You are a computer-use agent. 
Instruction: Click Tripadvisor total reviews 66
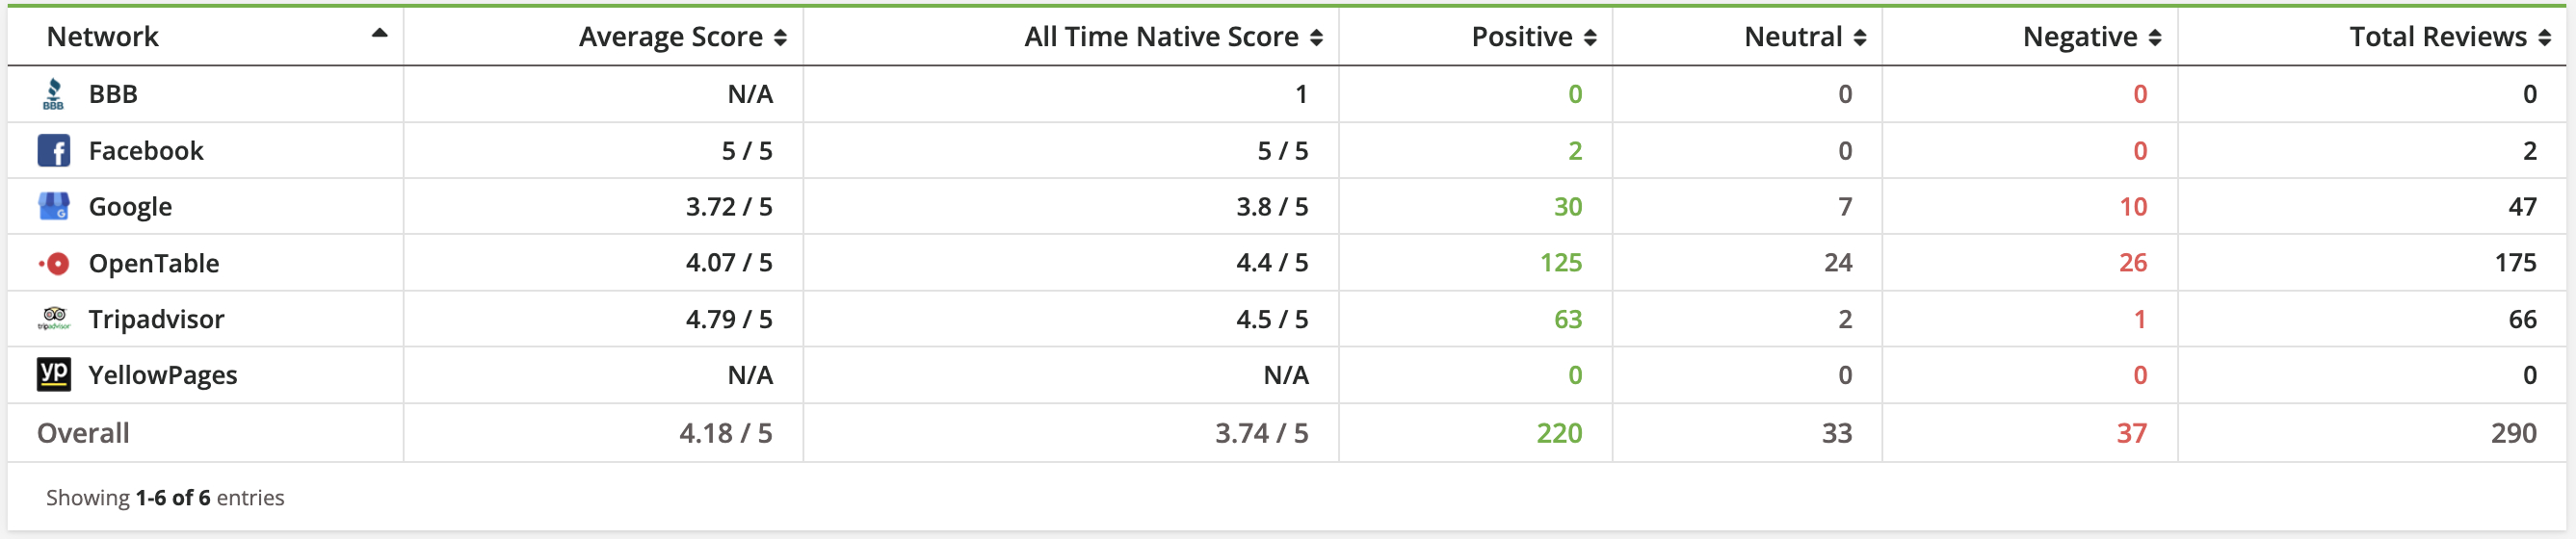[x=2522, y=319]
